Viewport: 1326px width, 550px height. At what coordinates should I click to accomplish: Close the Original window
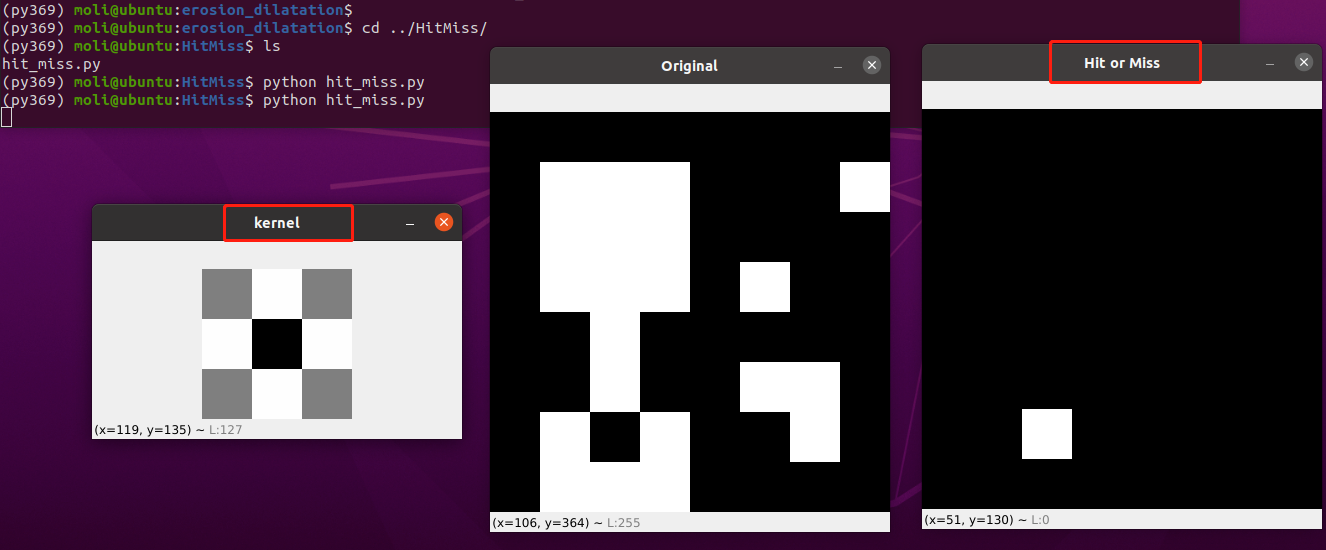tap(872, 65)
